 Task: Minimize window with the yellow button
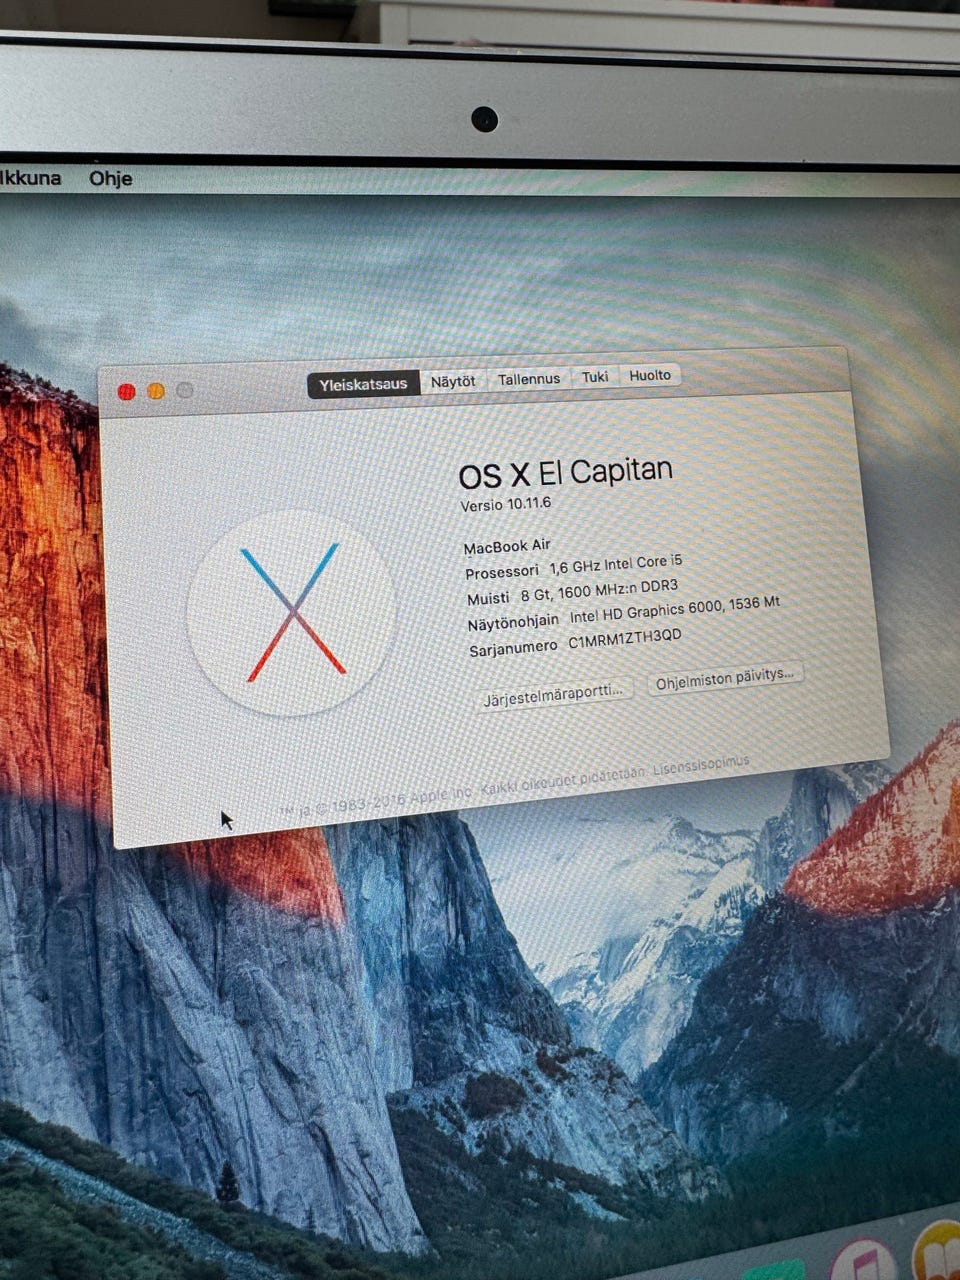coord(156,391)
